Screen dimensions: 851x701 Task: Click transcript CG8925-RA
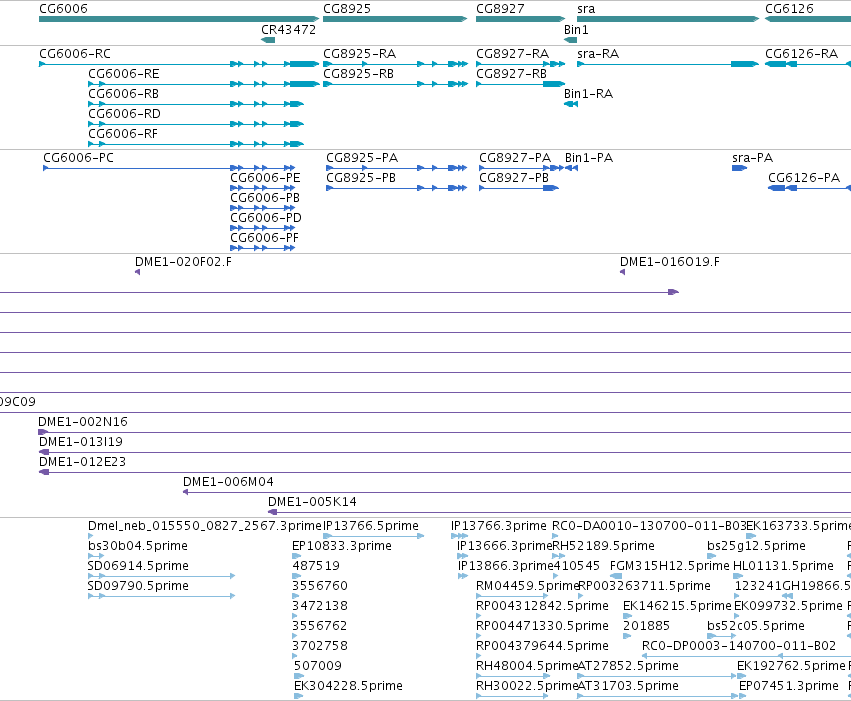[x=395, y=64]
